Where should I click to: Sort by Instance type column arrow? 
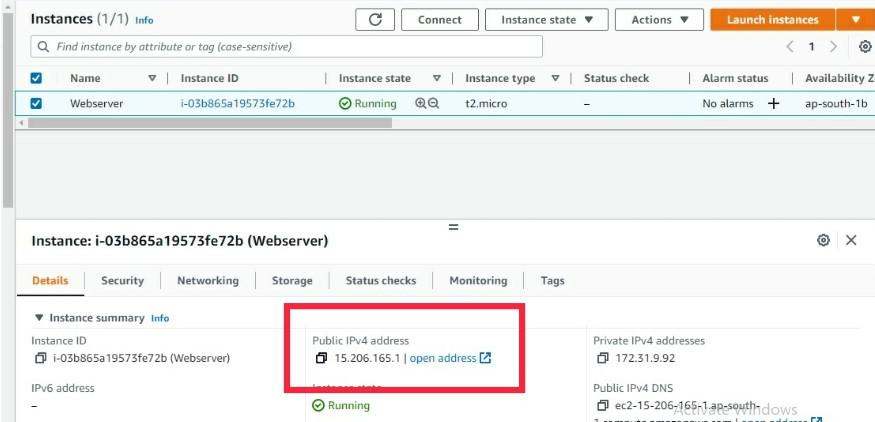(555, 79)
